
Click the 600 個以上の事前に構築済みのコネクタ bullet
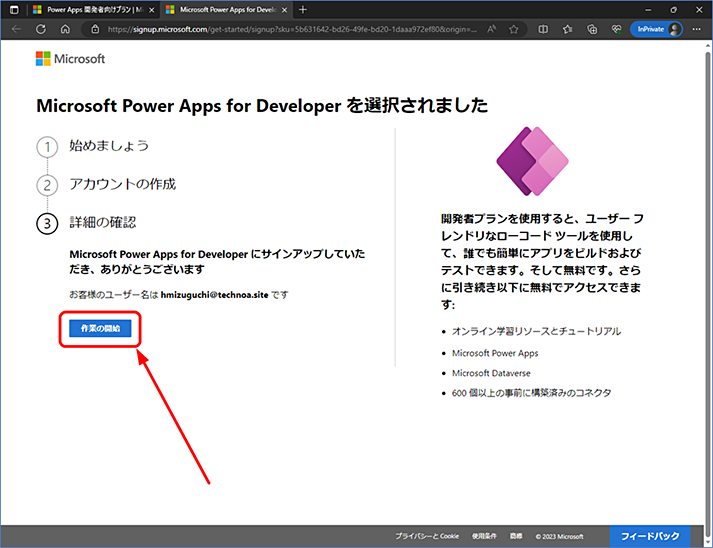pyautogui.click(x=531, y=393)
